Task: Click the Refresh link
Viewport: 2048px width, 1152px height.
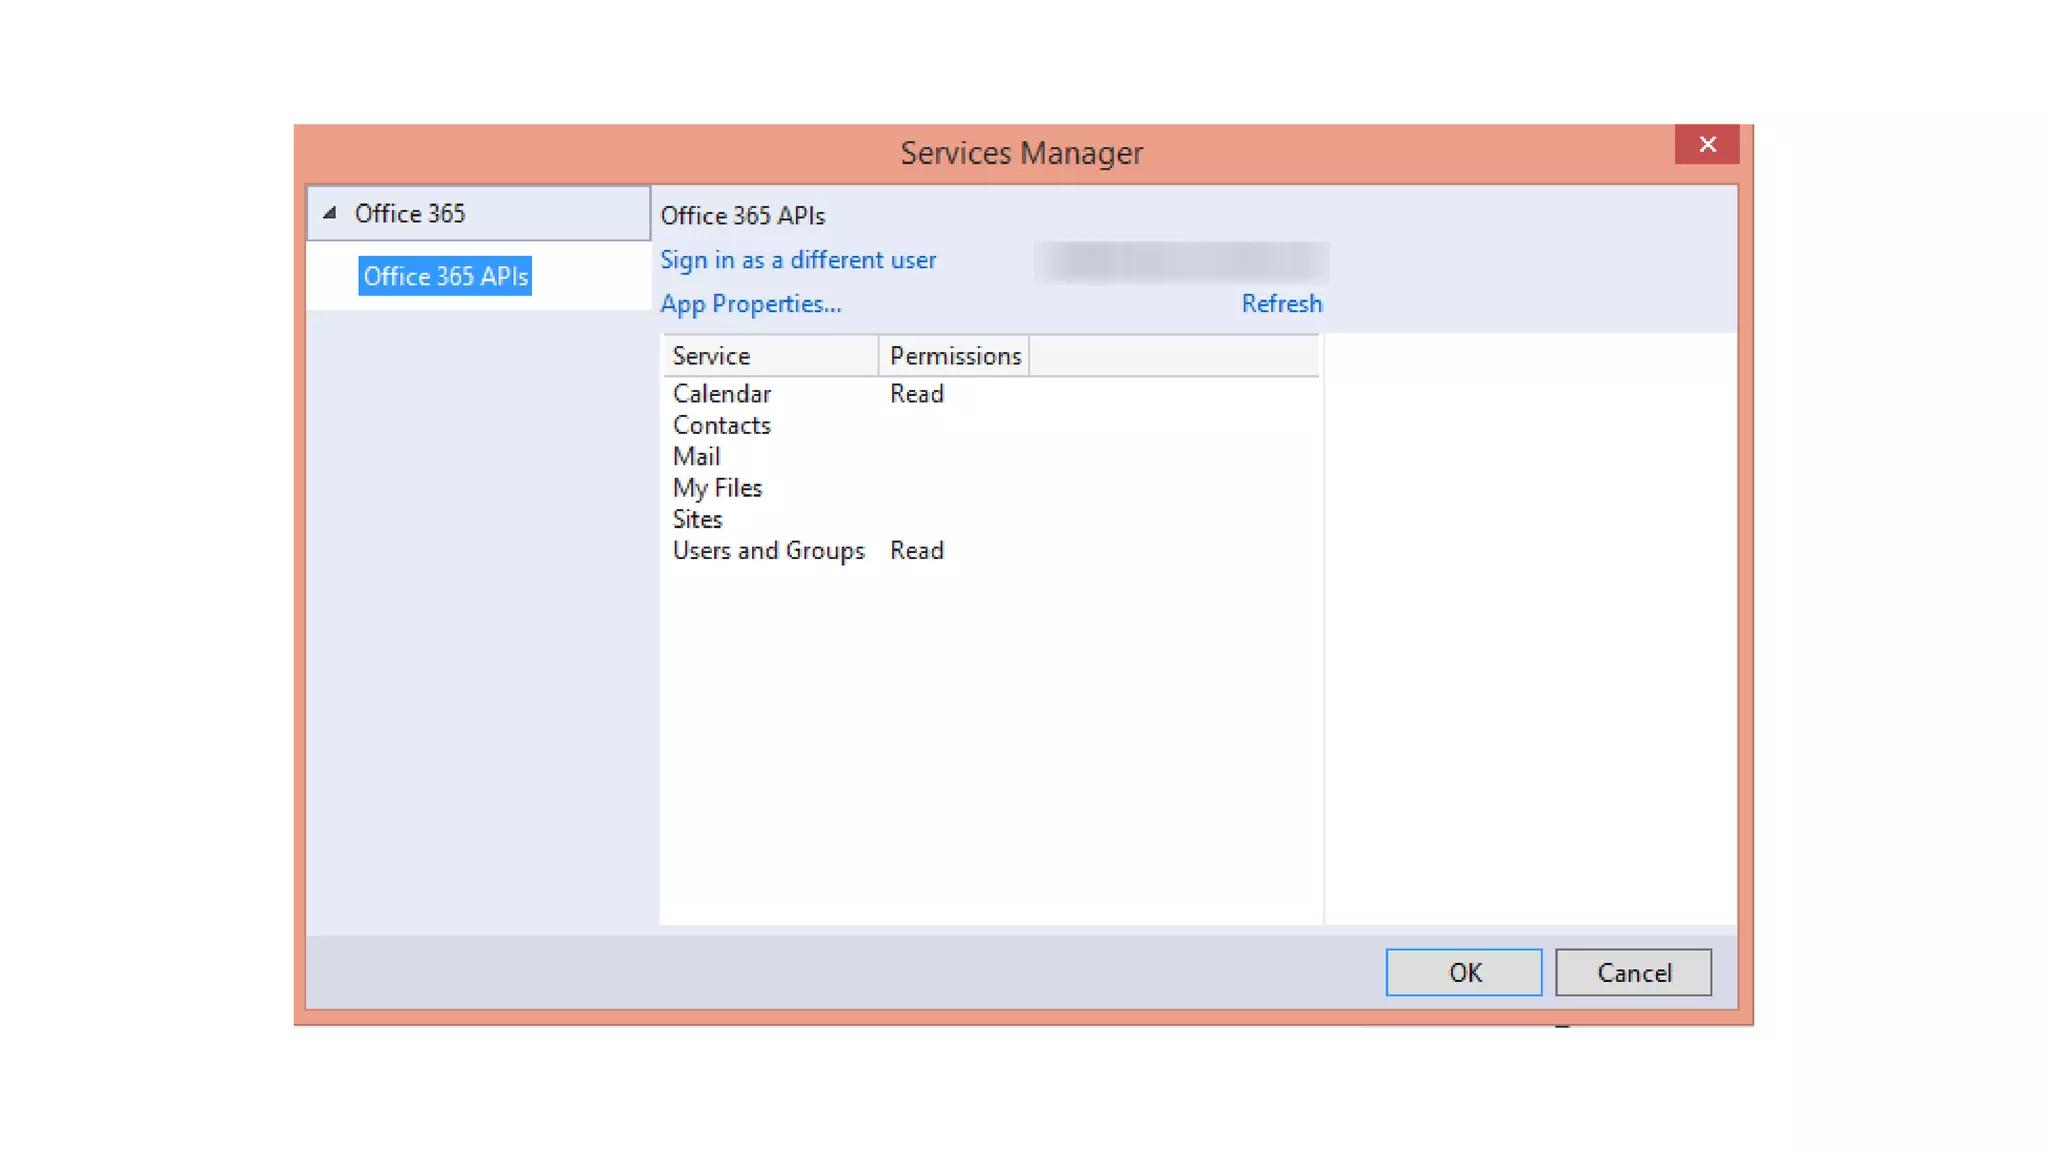Action: pos(1281,304)
